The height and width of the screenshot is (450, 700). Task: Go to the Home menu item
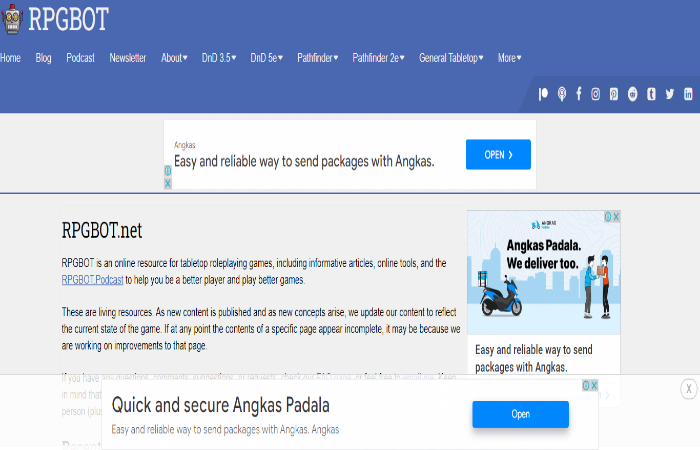[x=10, y=58]
